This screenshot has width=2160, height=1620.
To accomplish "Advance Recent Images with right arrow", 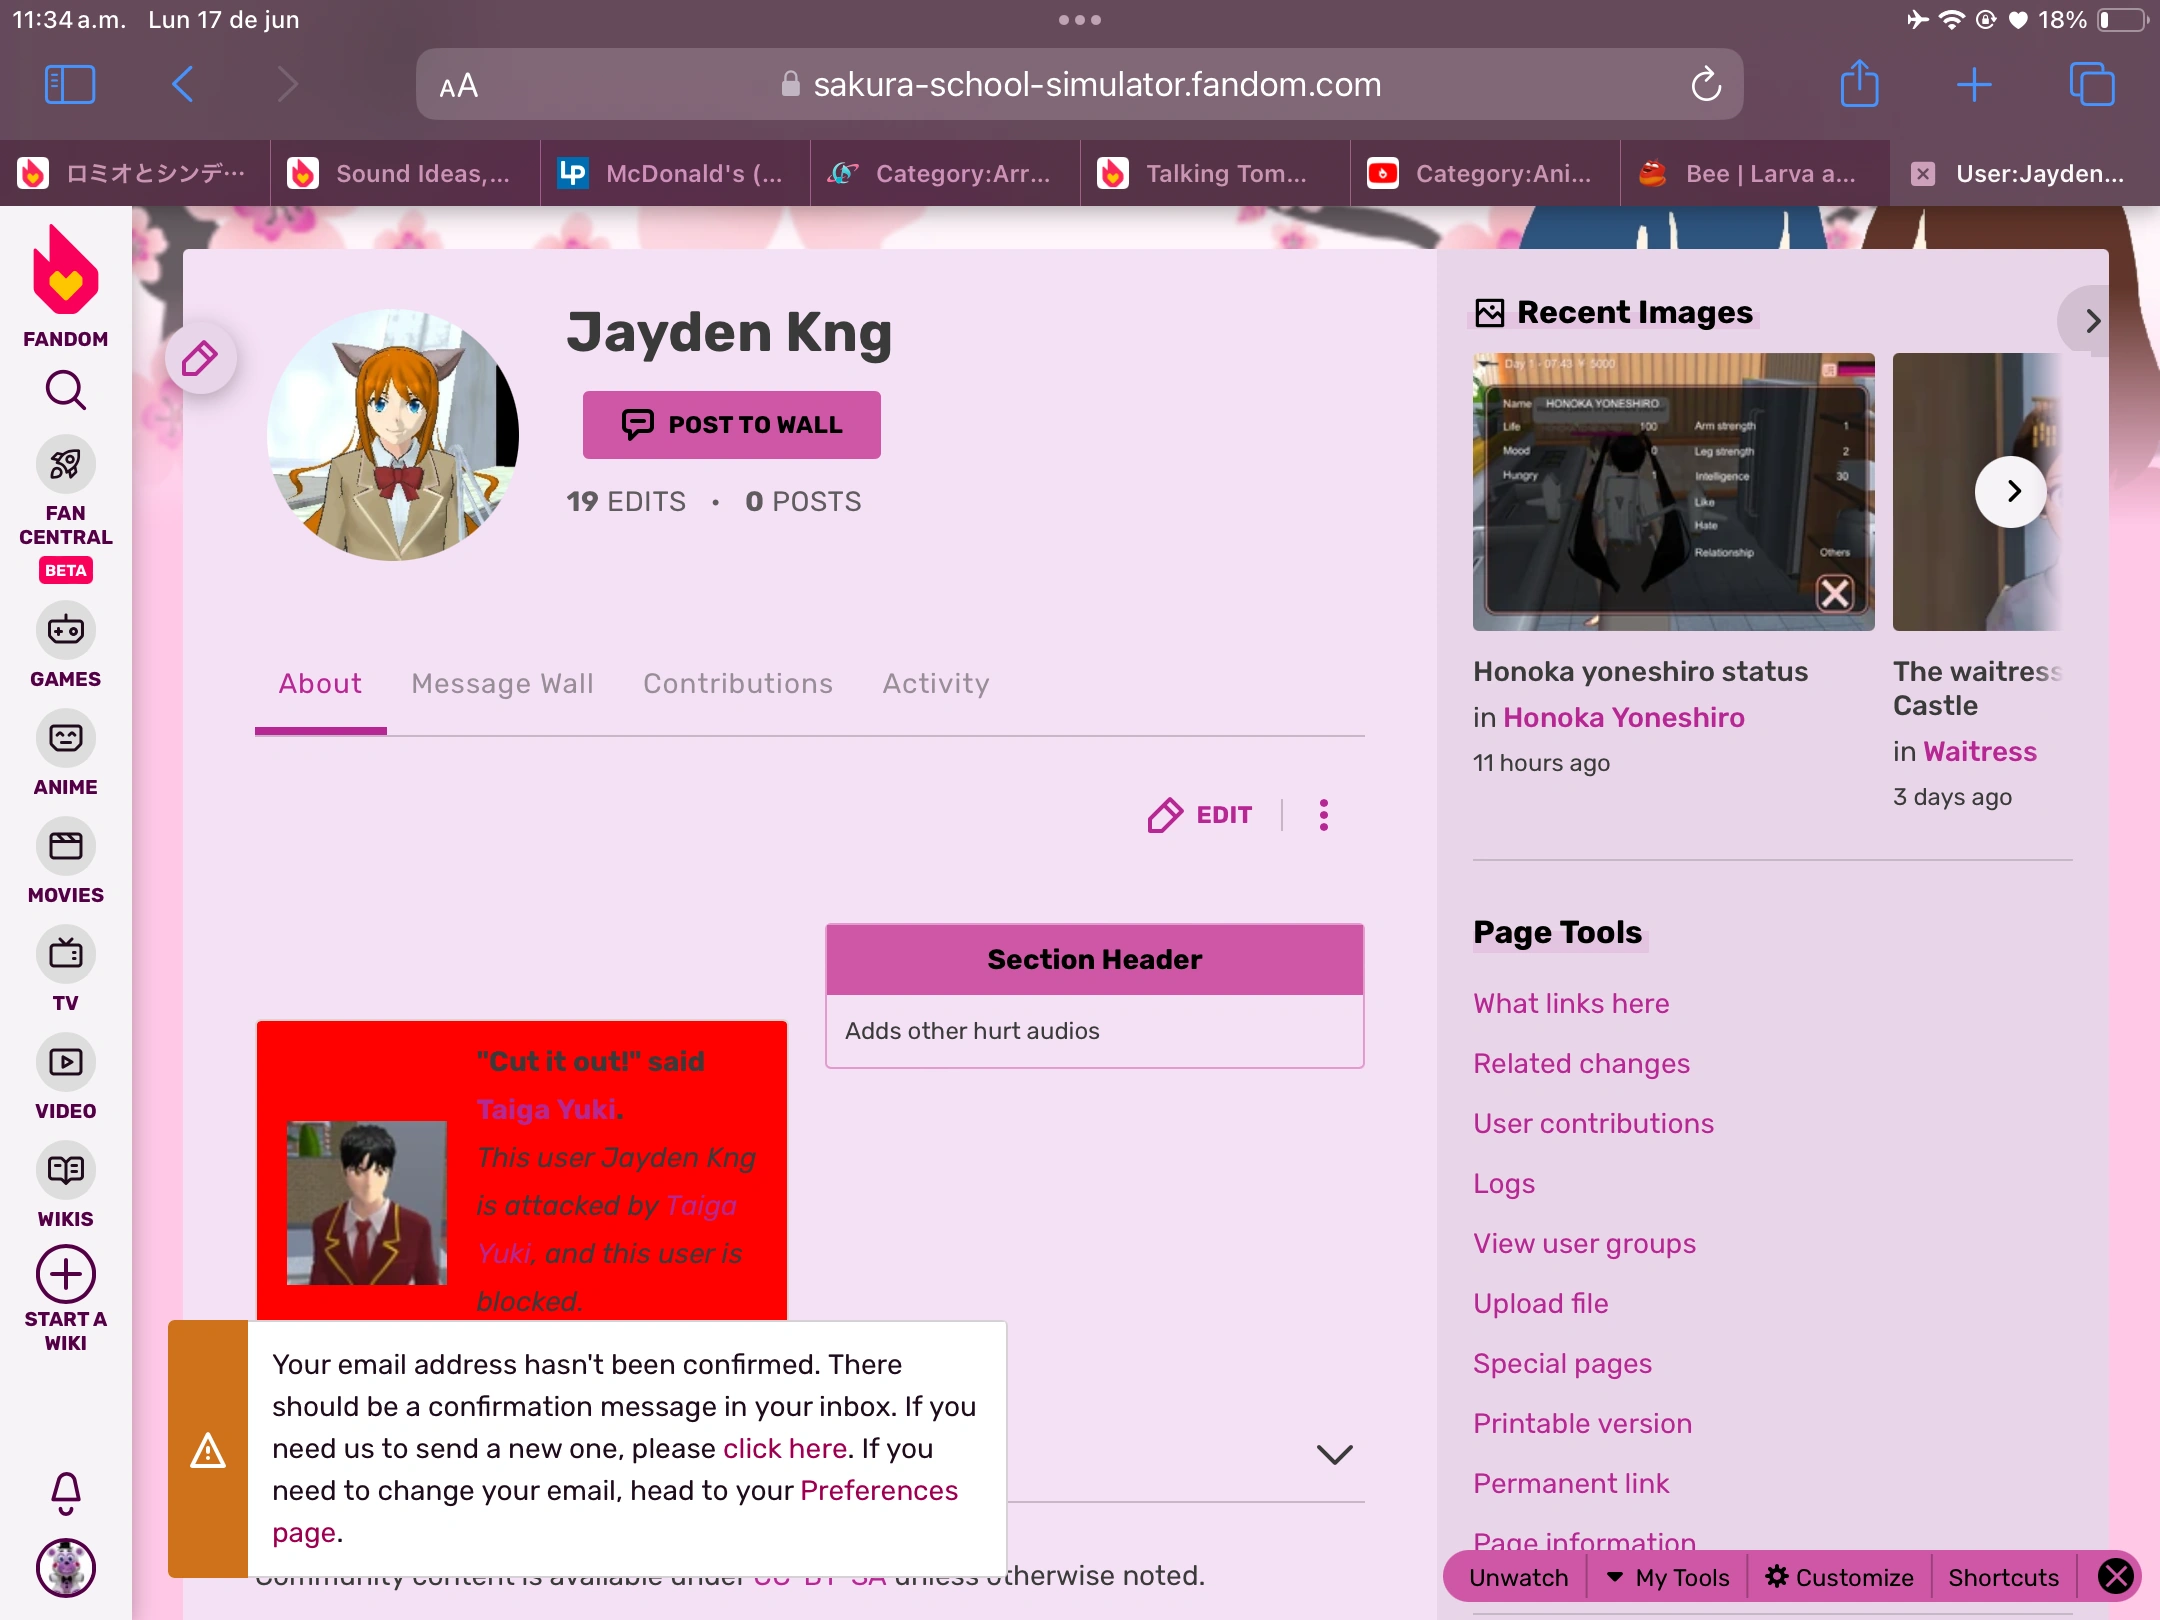I will [x=2012, y=491].
